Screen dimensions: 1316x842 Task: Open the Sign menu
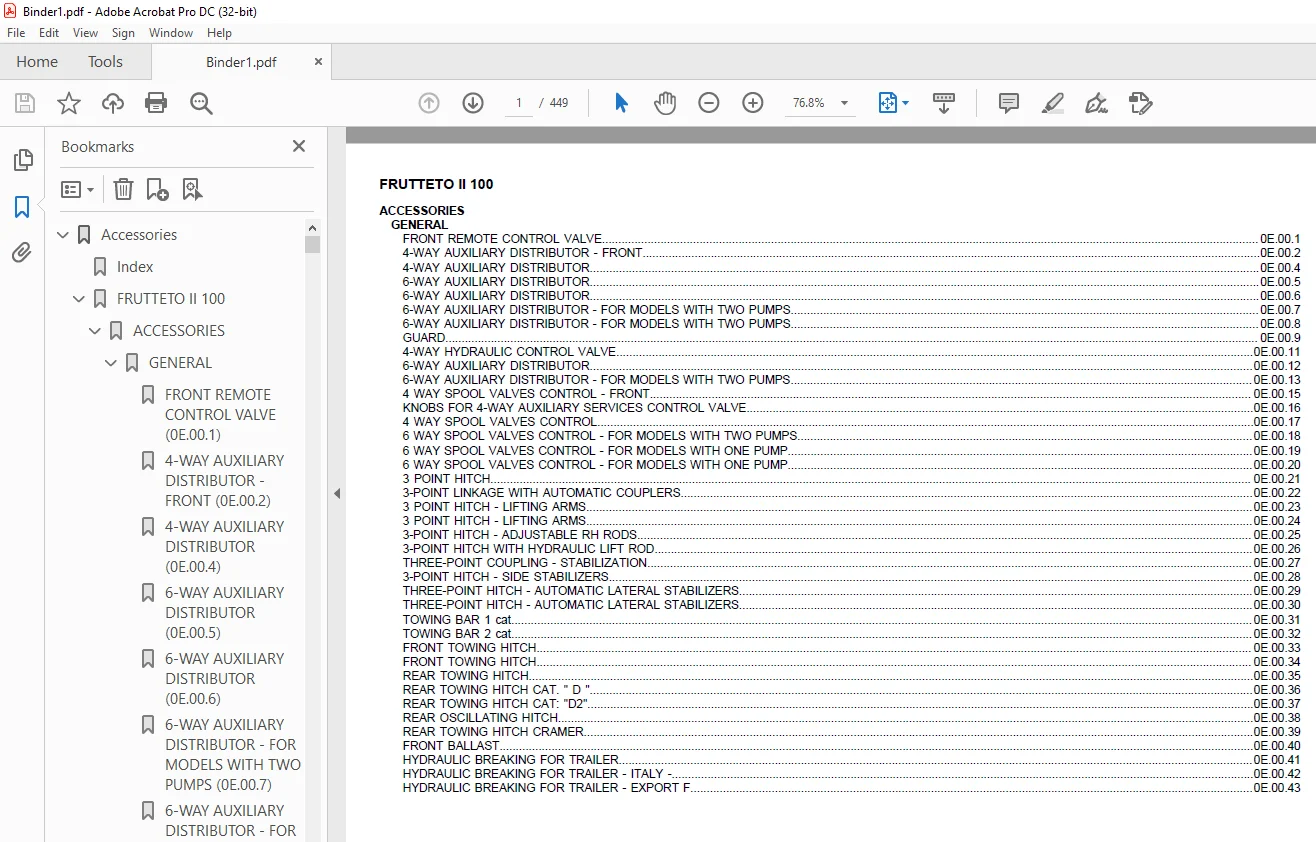pos(123,33)
